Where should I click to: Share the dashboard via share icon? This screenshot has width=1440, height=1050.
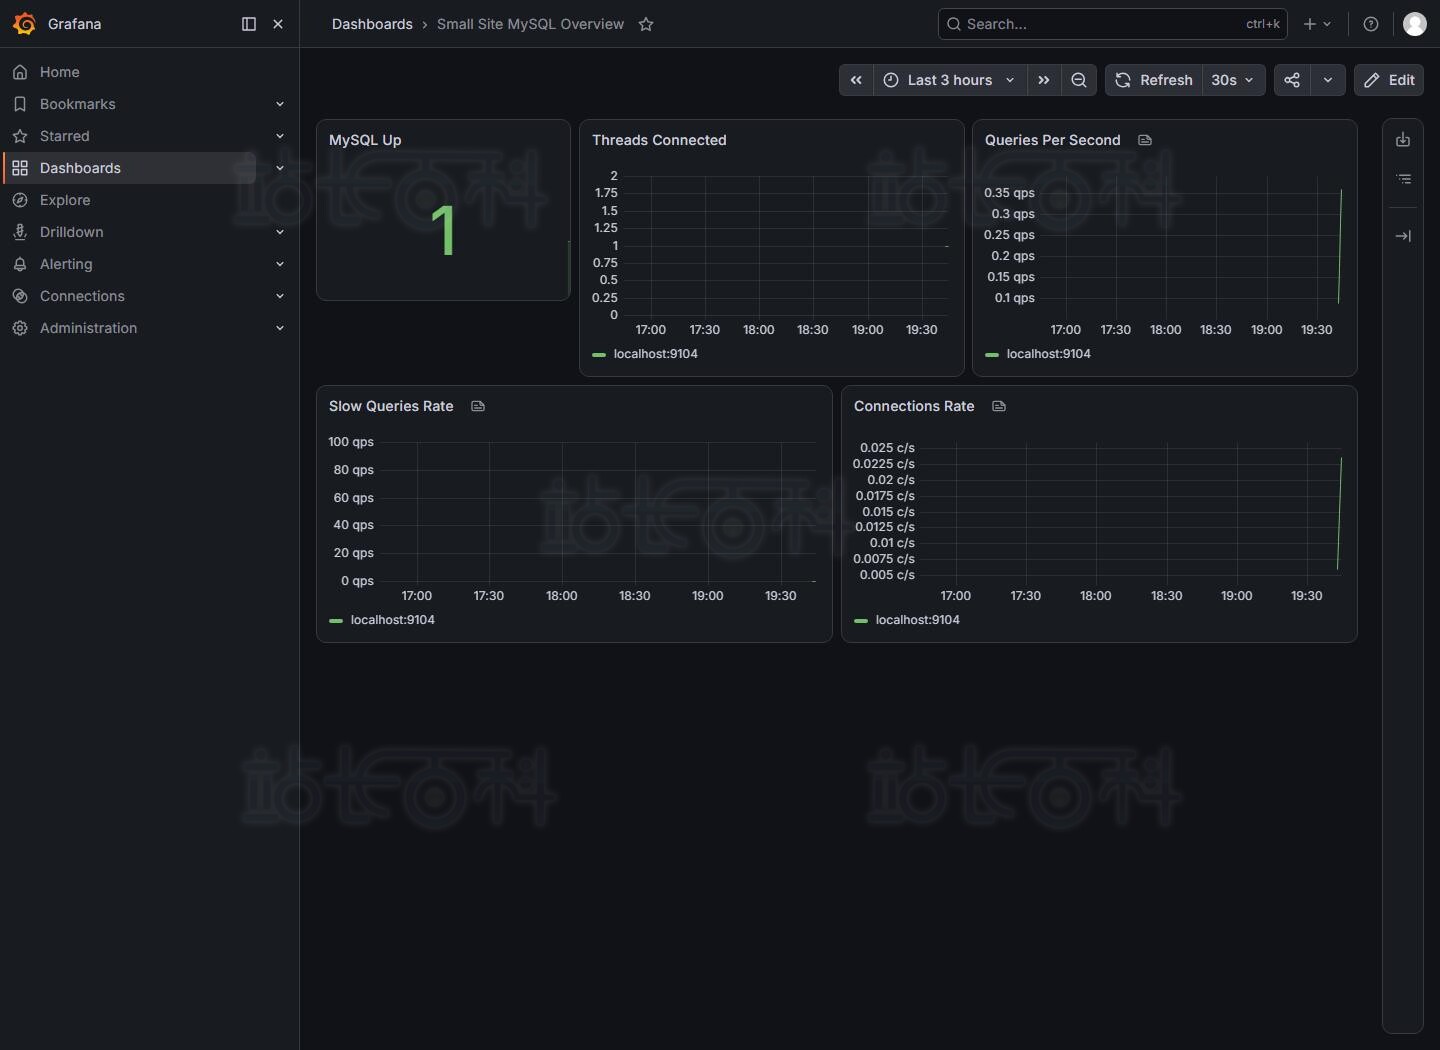pyautogui.click(x=1292, y=80)
